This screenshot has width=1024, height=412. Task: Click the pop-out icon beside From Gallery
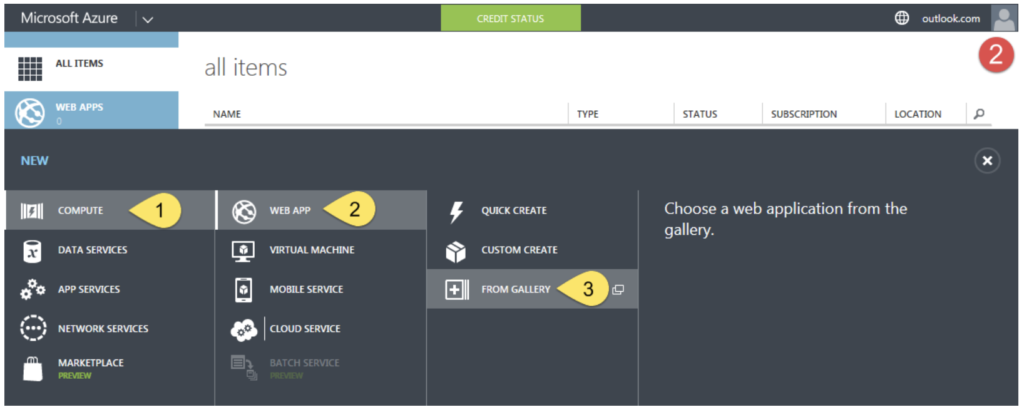(618, 290)
